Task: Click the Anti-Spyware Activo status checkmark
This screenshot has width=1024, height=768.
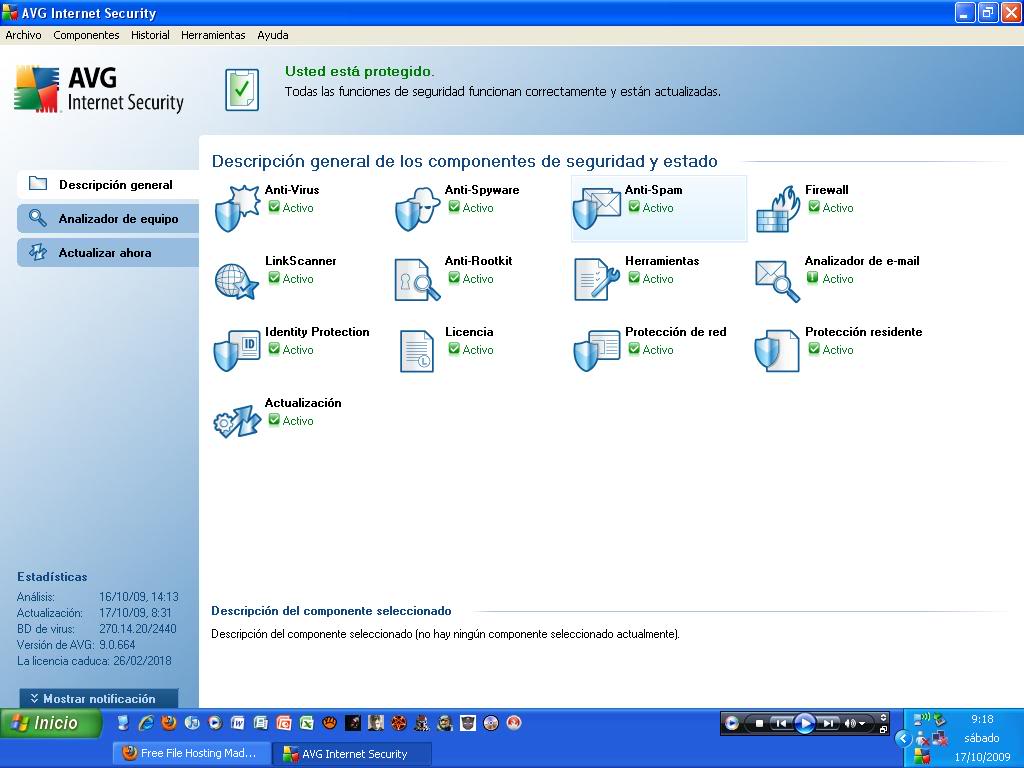Action: (x=455, y=207)
